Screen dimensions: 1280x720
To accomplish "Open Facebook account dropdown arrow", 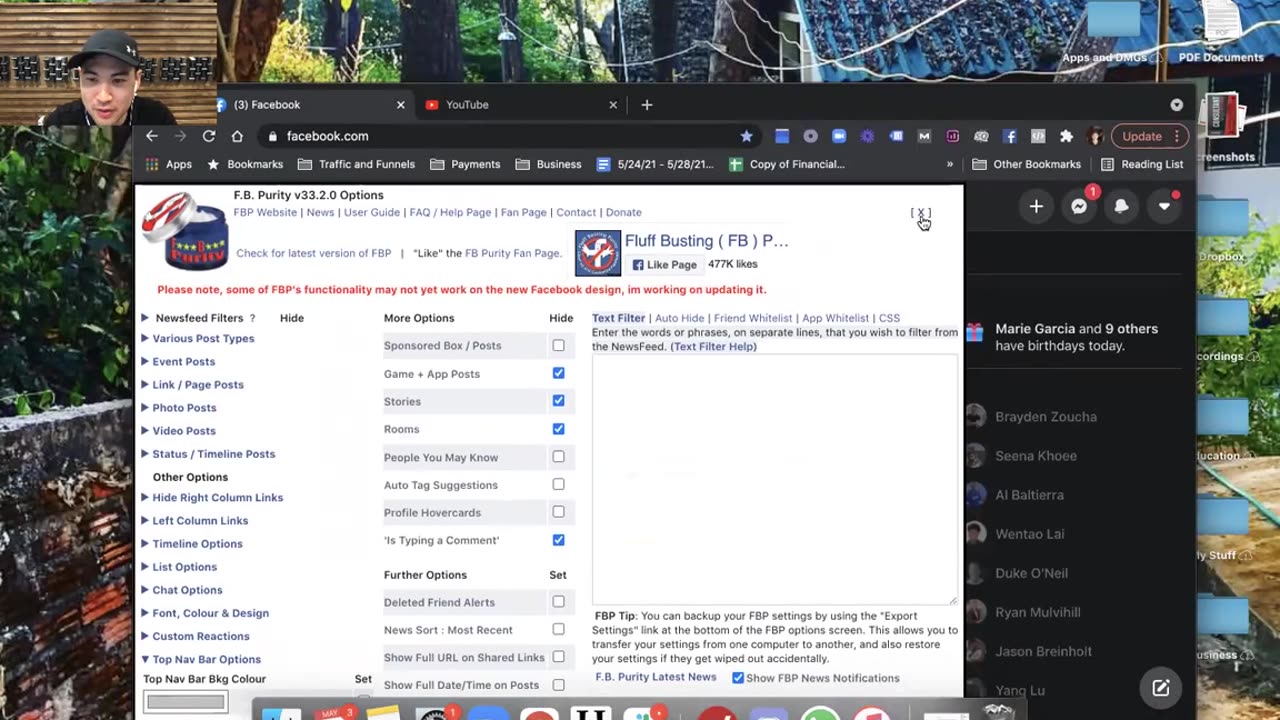I will pos(1164,206).
